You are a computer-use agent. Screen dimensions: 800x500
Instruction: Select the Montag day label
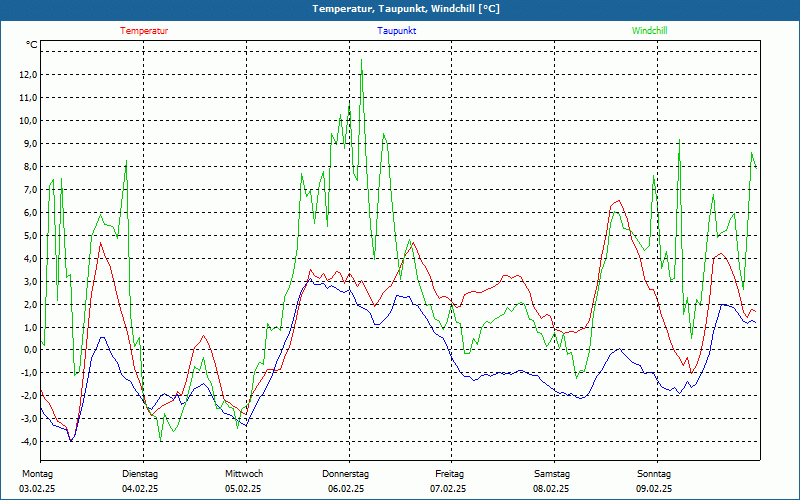click(x=36, y=474)
